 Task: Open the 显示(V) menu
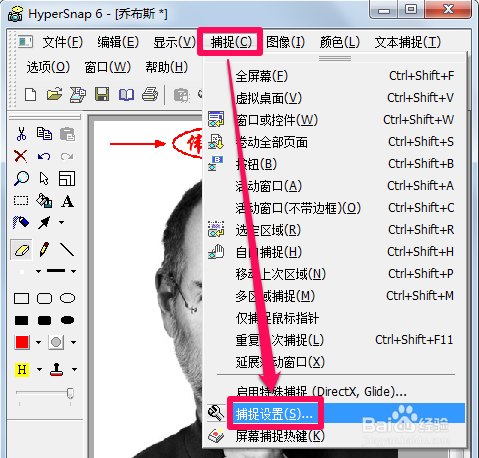(x=174, y=42)
